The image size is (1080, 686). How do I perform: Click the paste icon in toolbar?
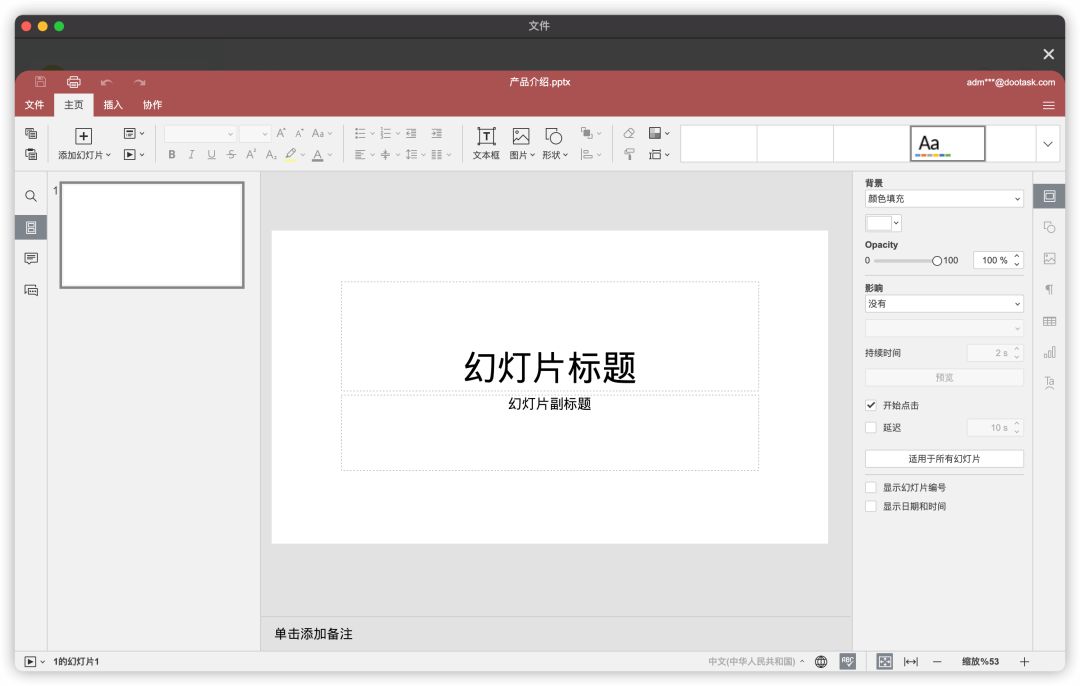coord(31,154)
